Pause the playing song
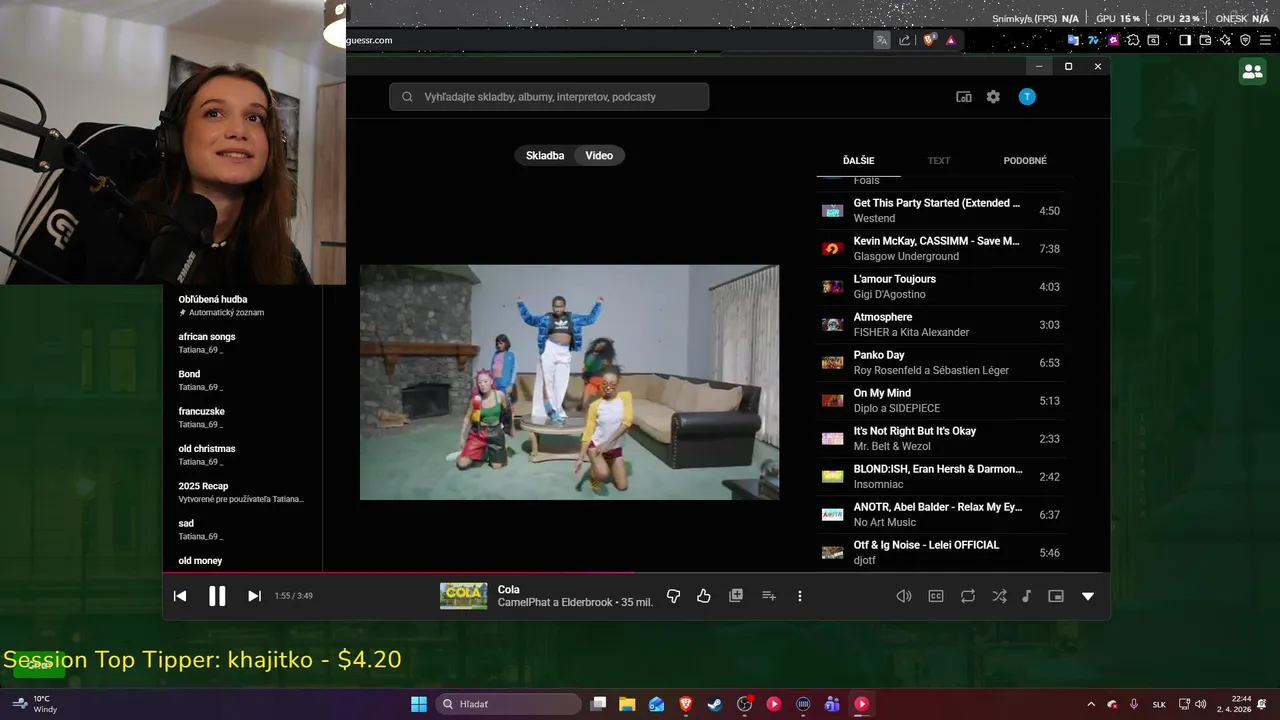Screen dimensions: 1280x720 [x=217, y=596]
